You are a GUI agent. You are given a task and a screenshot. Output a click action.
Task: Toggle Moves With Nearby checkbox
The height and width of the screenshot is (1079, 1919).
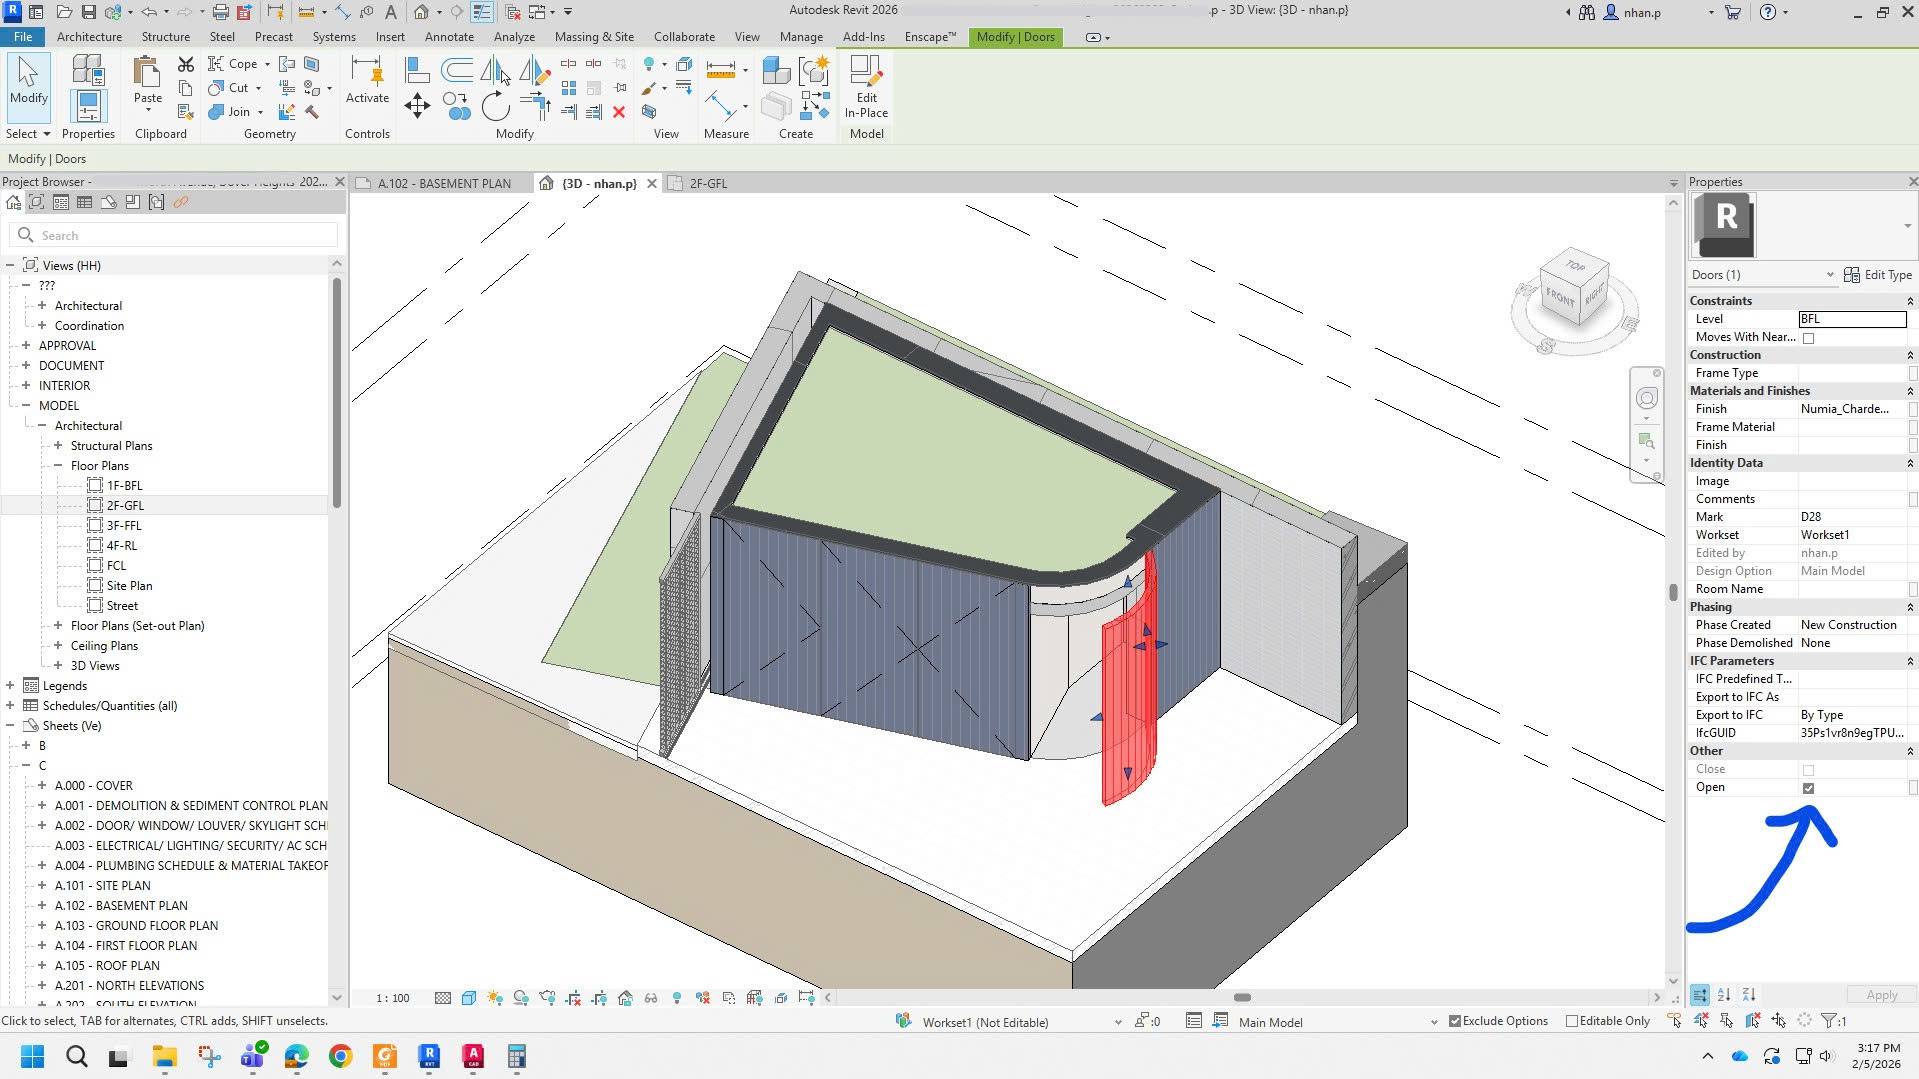pyautogui.click(x=1808, y=338)
